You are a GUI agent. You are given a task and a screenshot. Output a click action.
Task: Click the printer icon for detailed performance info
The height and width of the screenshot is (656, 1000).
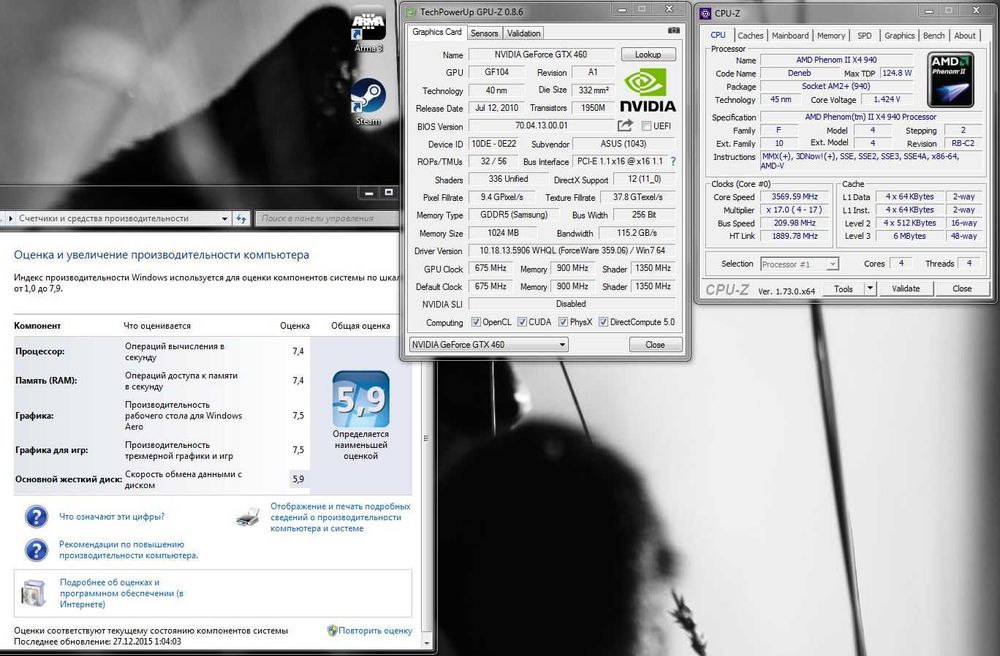(x=248, y=517)
